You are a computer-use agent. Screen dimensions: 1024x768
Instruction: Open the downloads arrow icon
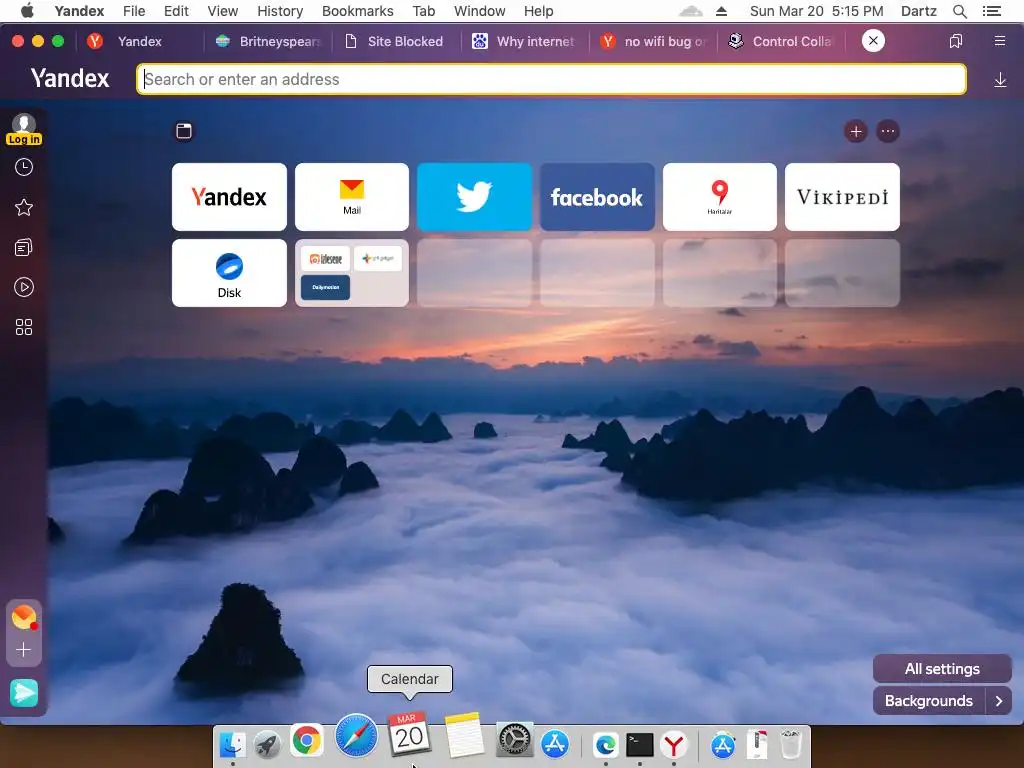pyautogui.click(x=1000, y=80)
